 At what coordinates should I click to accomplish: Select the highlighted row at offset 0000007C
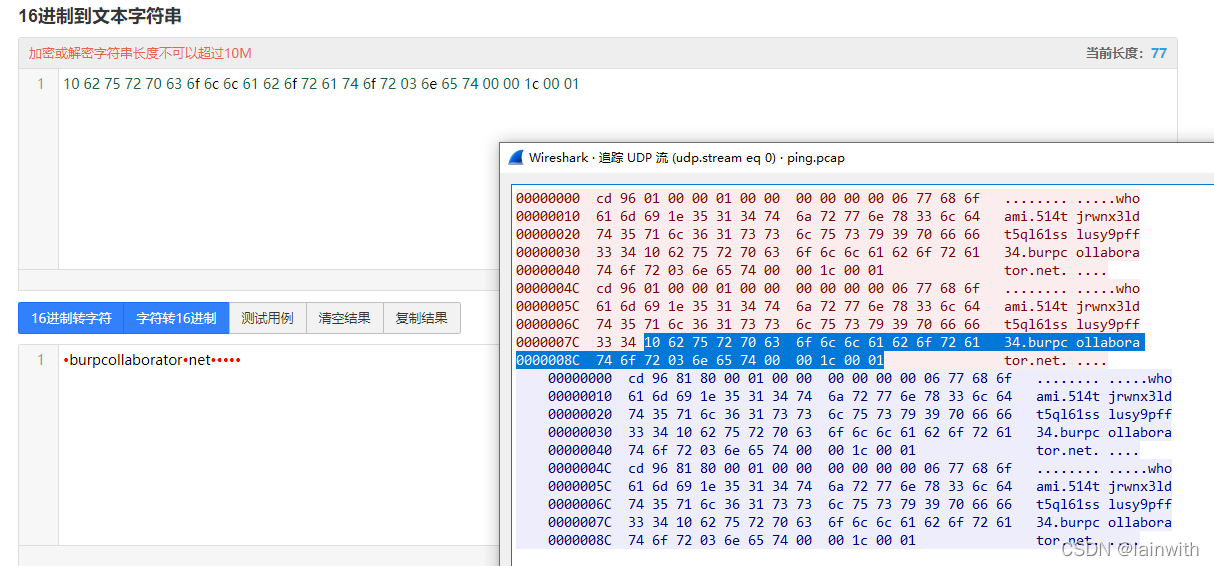click(828, 342)
